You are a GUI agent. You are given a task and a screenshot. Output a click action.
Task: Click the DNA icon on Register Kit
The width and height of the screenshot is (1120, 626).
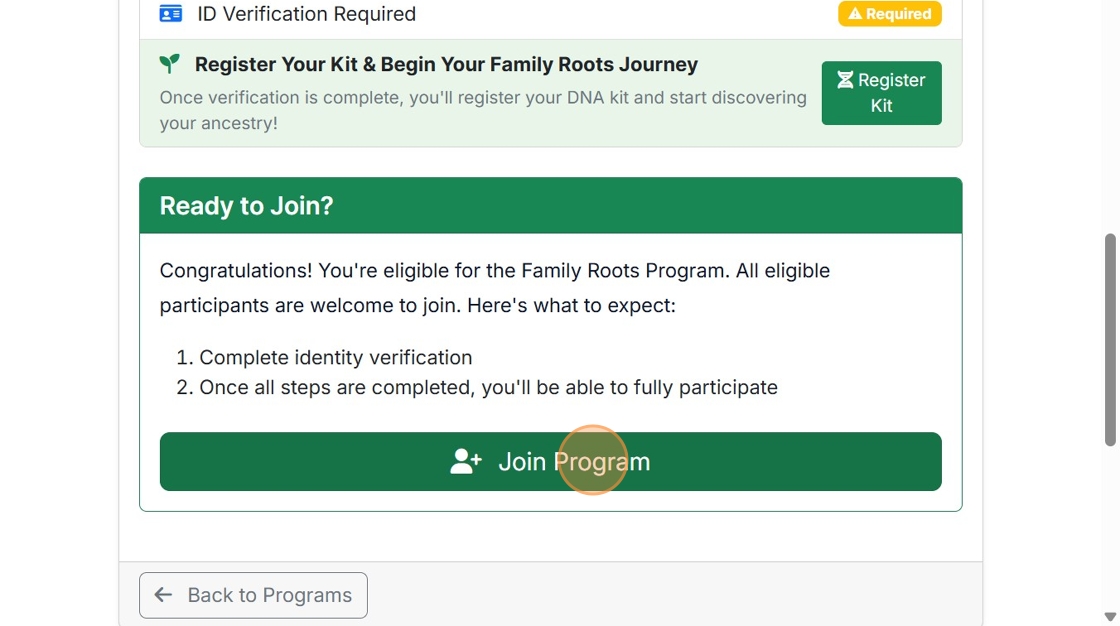[x=845, y=80]
